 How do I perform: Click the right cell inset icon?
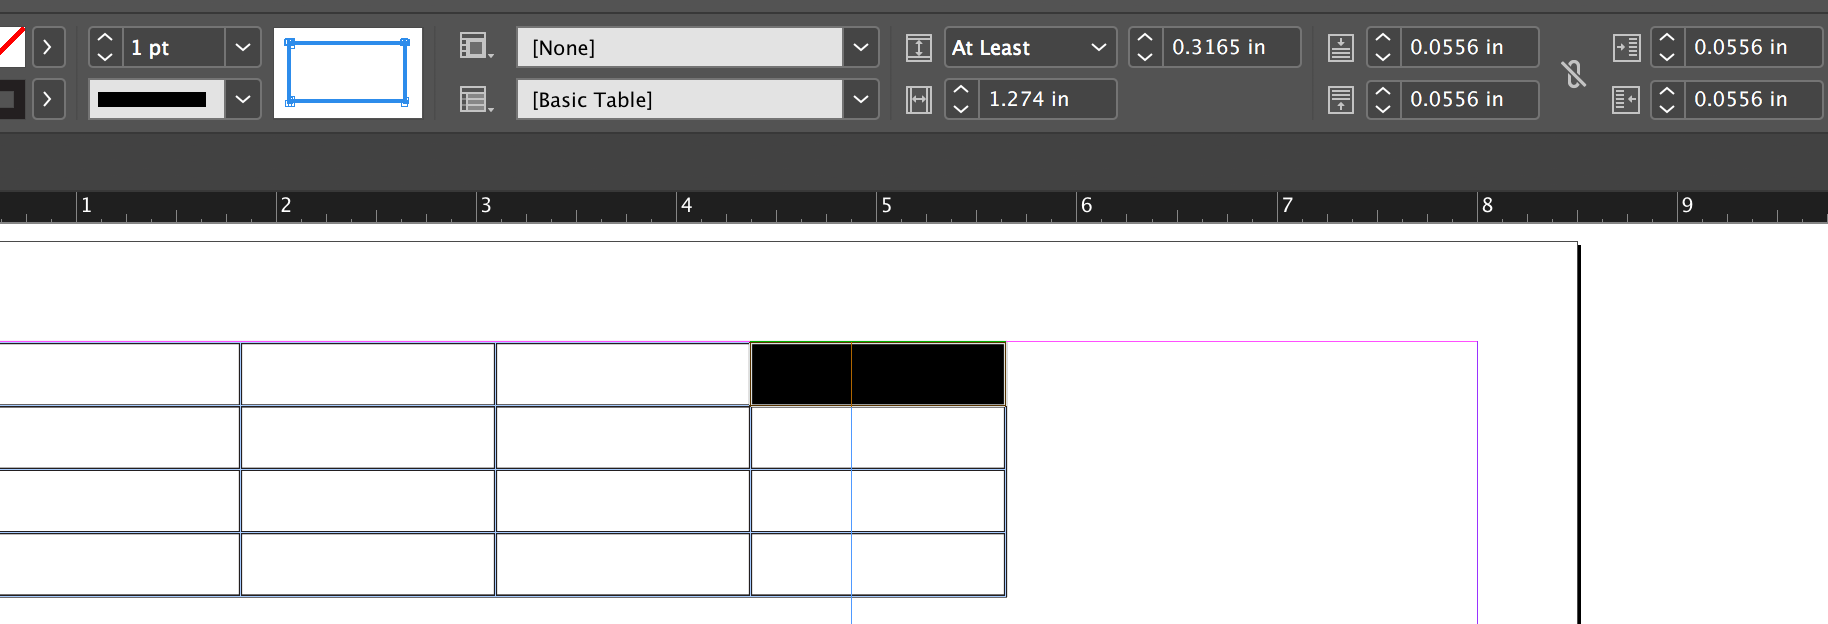pyautogui.click(x=1627, y=99)
